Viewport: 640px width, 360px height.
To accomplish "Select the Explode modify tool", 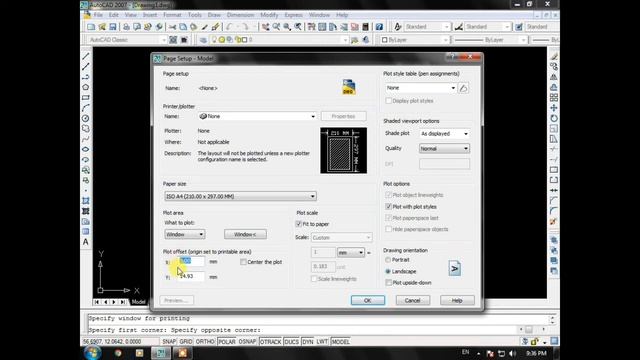I will [554, 222].
